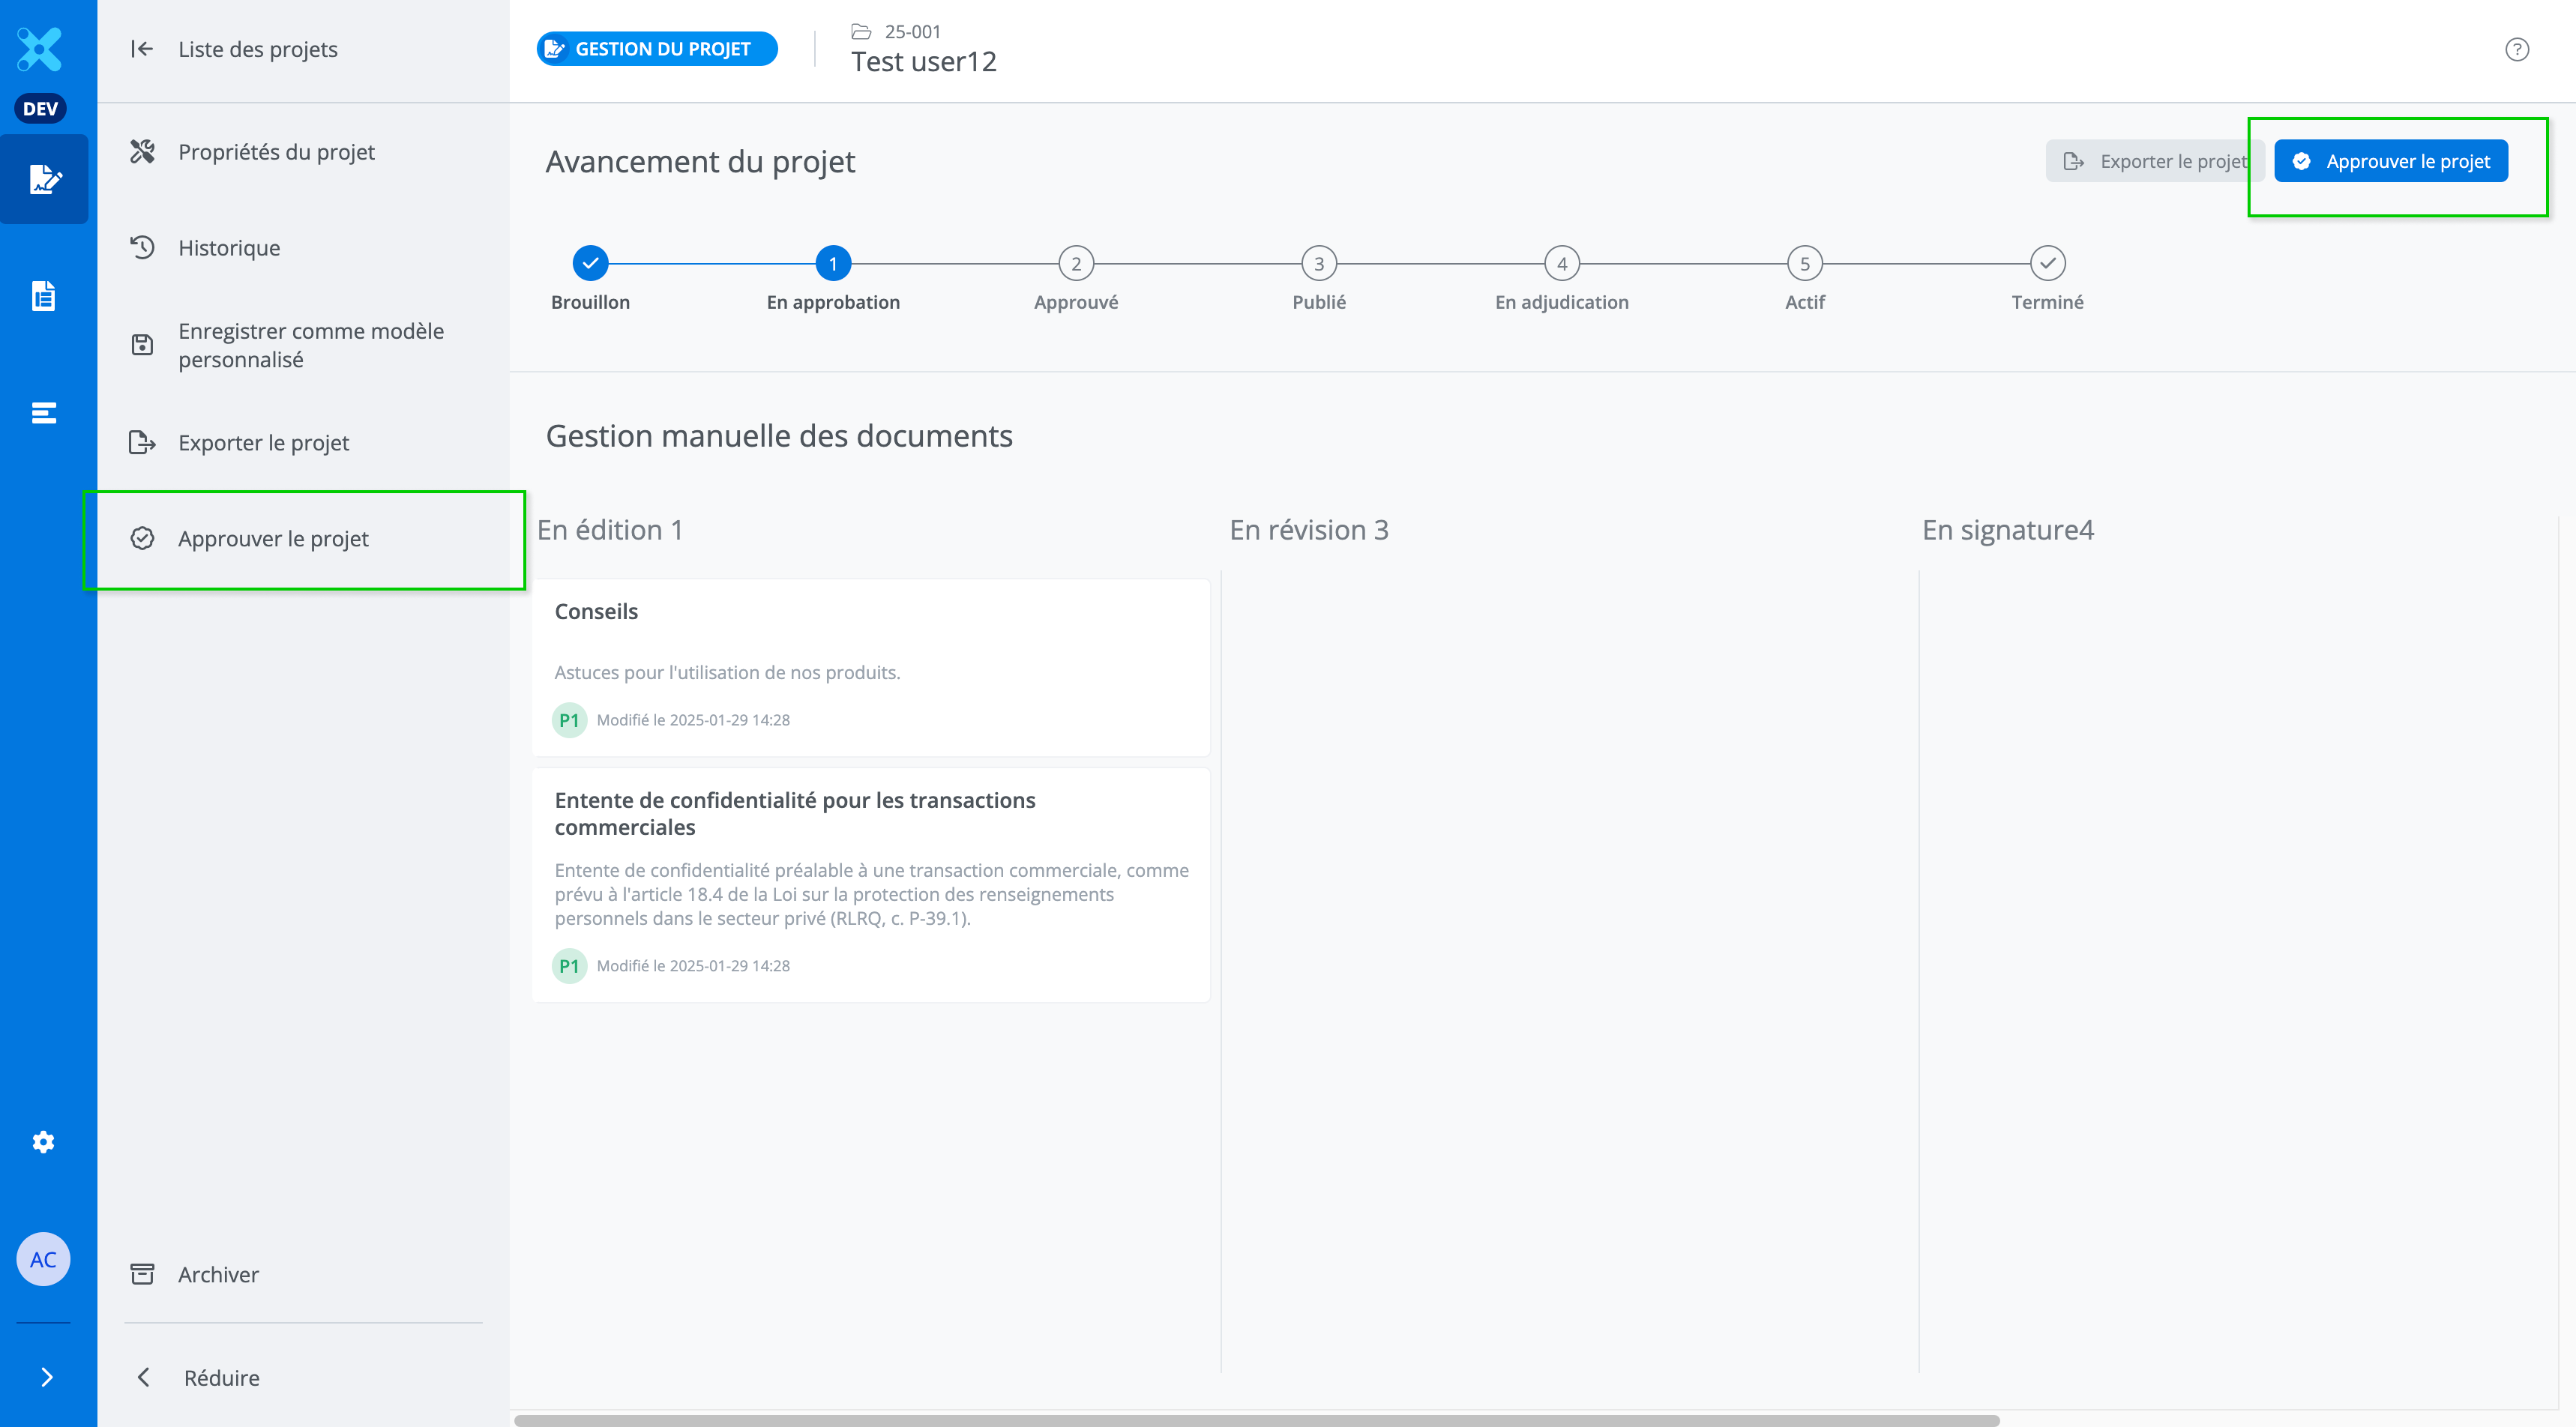Collapse the menu with Réduire
The width and height of the screenshot is (2576, 1427).
[220, 1377]
